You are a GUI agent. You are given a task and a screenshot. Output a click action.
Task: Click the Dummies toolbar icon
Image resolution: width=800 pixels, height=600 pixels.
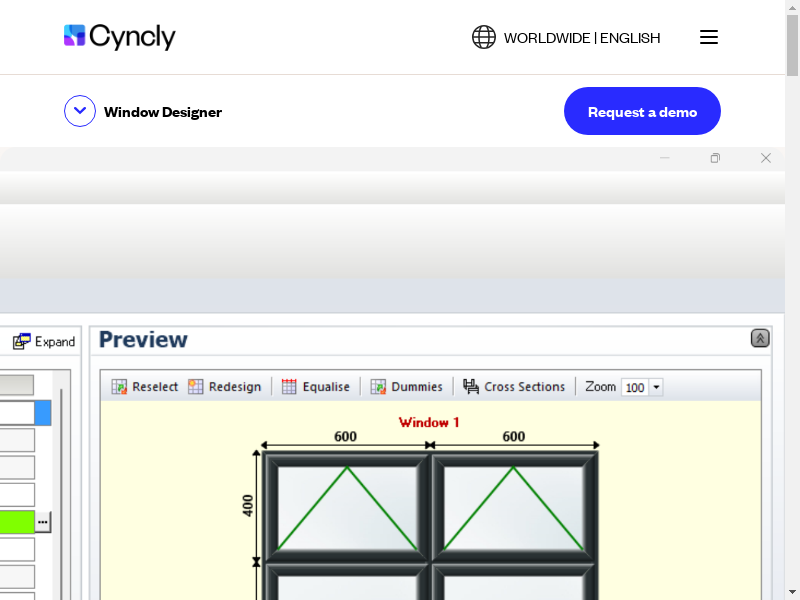pyautogui.click(x=378, y=387)
